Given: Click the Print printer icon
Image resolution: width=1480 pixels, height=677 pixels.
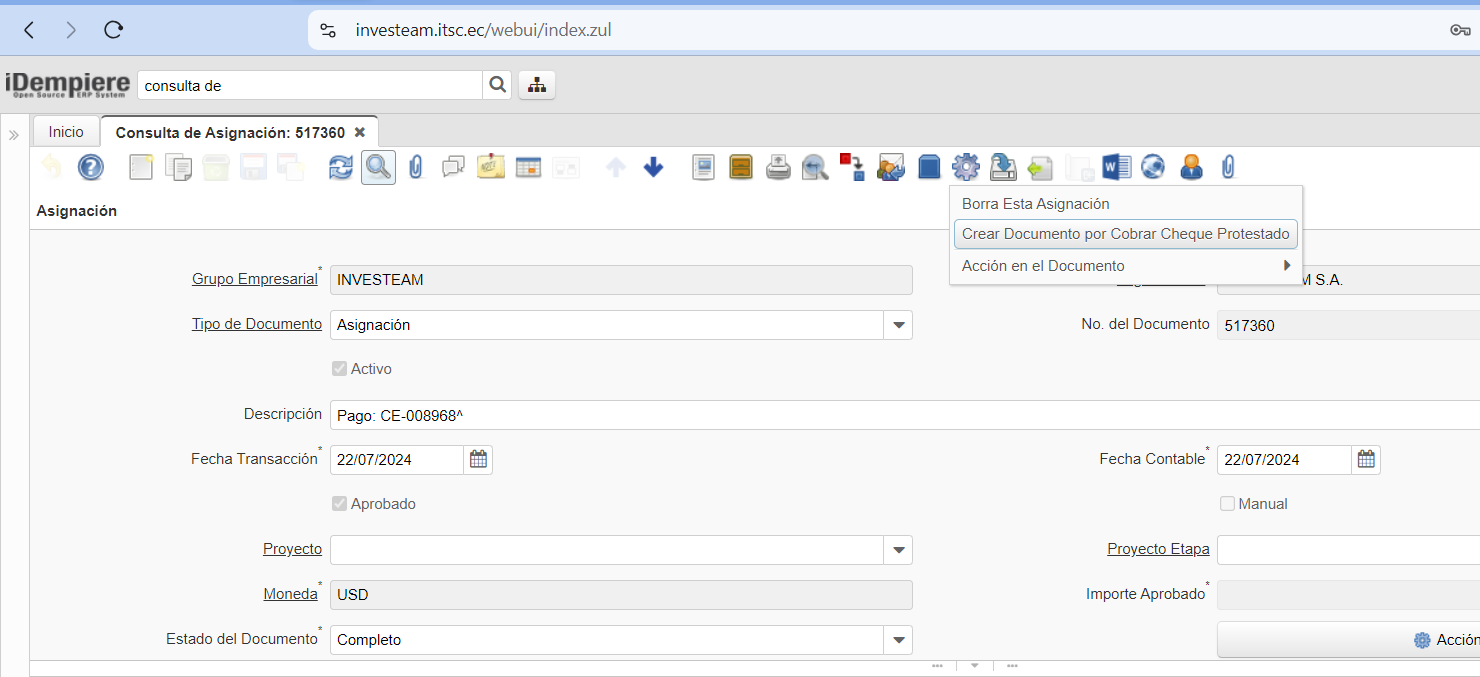Looking at the screenshot, I should 778,167.
